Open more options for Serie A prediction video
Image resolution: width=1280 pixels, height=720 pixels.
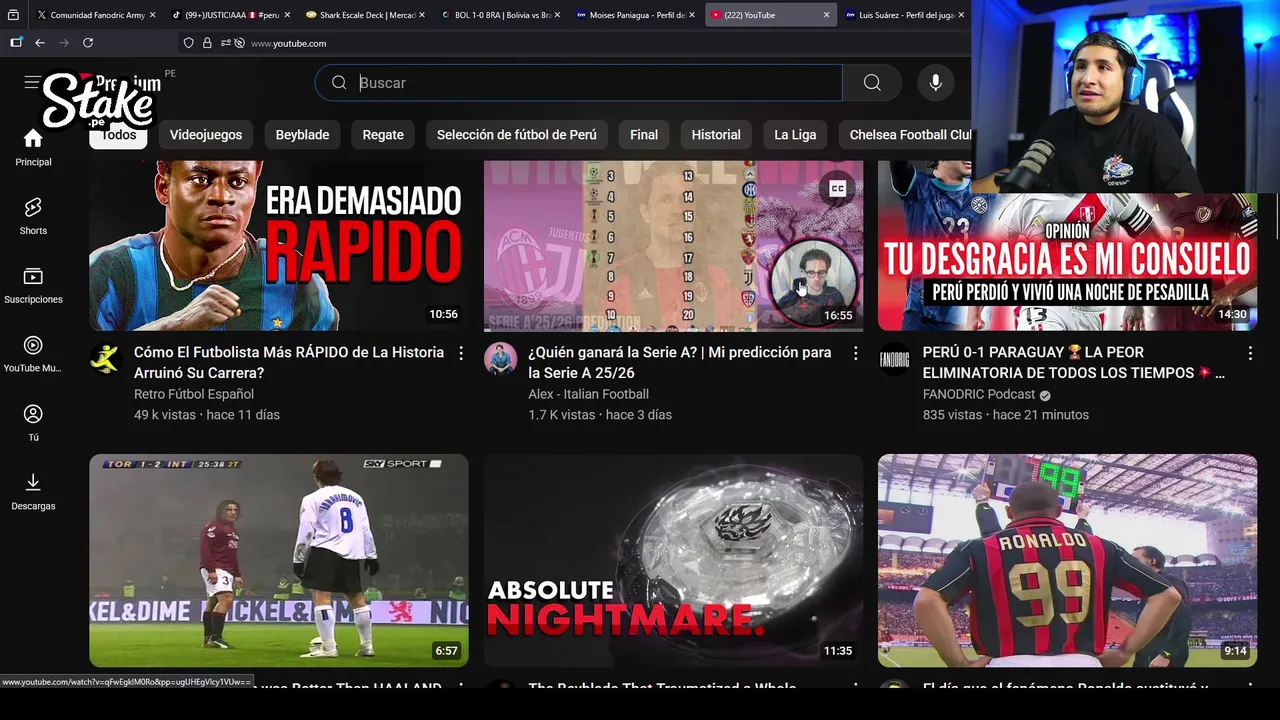855,353
